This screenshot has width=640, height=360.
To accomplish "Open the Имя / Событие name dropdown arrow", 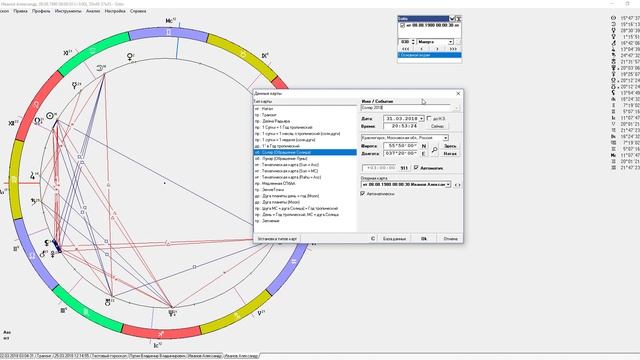I will coord(456,108).
